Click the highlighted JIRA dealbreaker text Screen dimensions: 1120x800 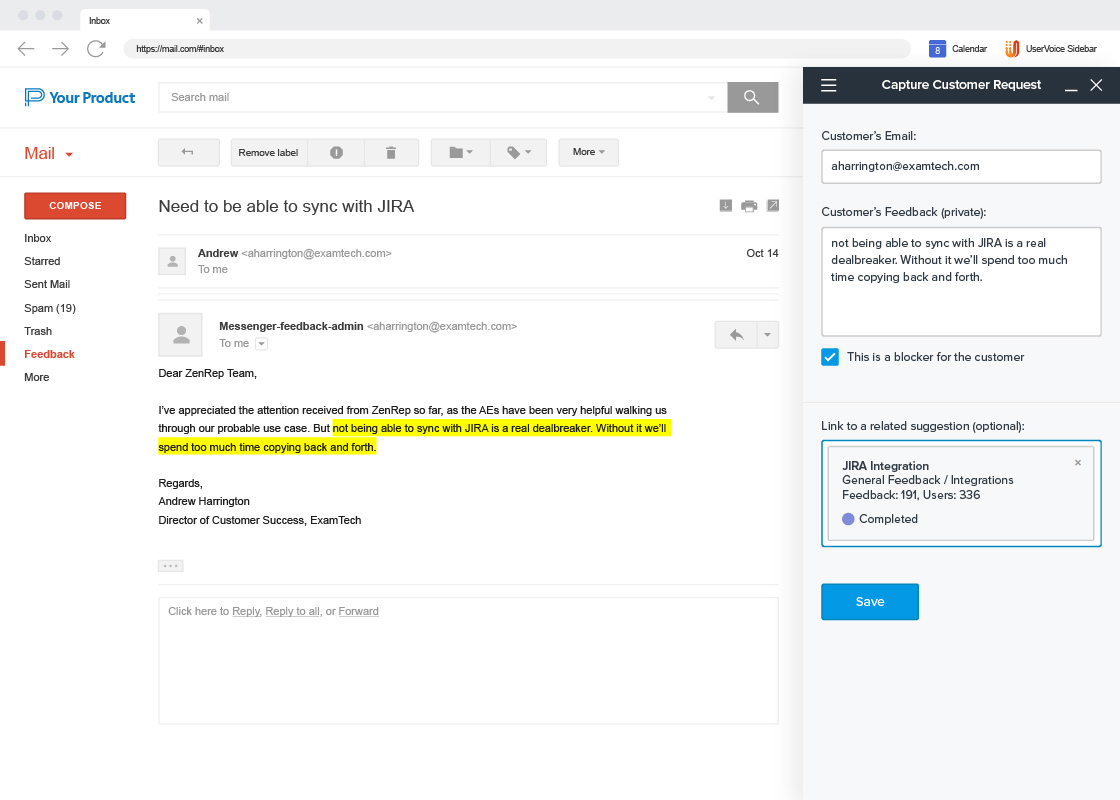click(414, 437)
